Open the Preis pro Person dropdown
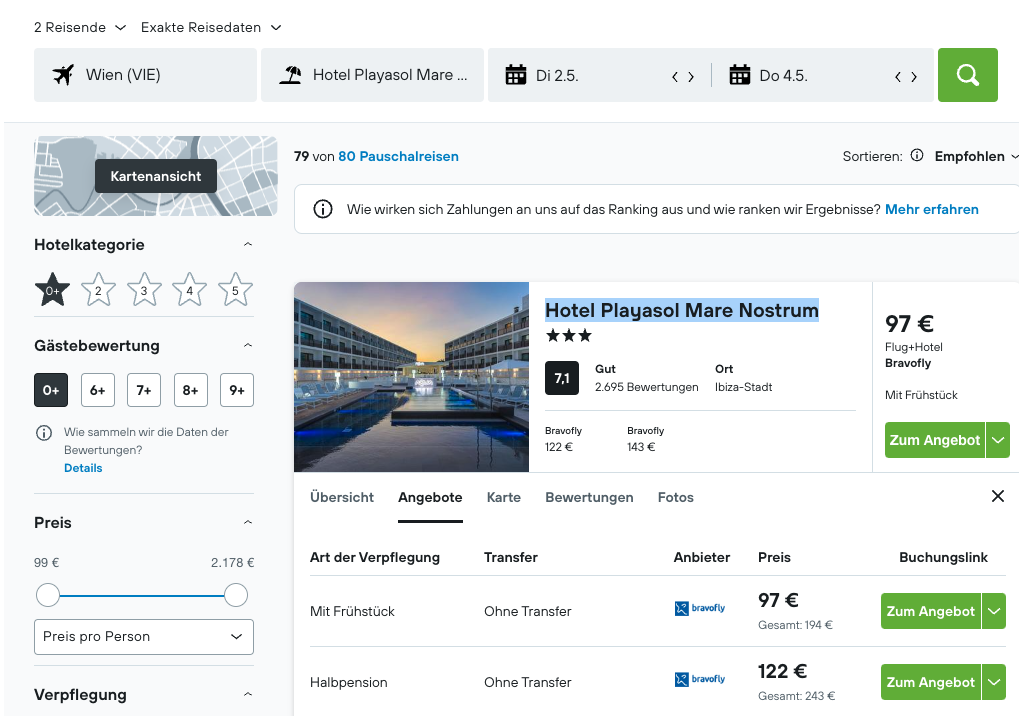 click(144, 637)
